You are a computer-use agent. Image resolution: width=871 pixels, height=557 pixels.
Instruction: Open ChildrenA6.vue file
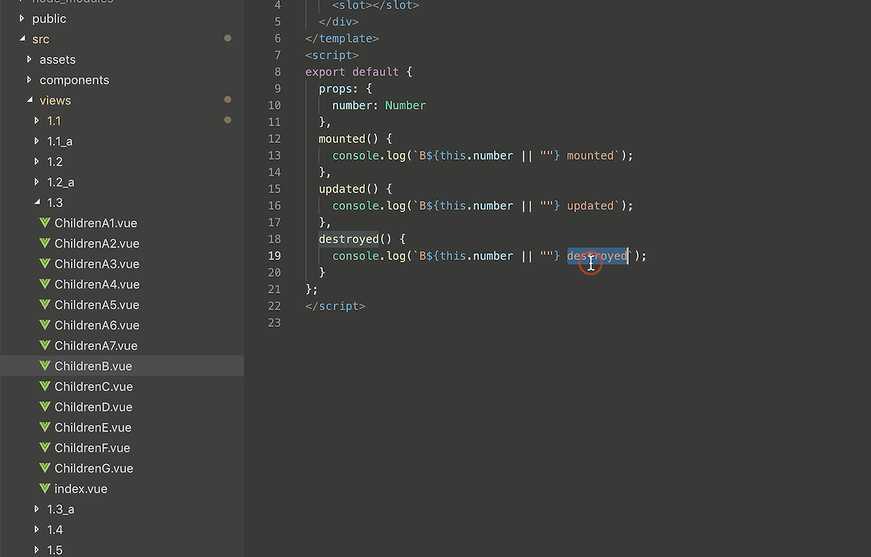point(97,325)
